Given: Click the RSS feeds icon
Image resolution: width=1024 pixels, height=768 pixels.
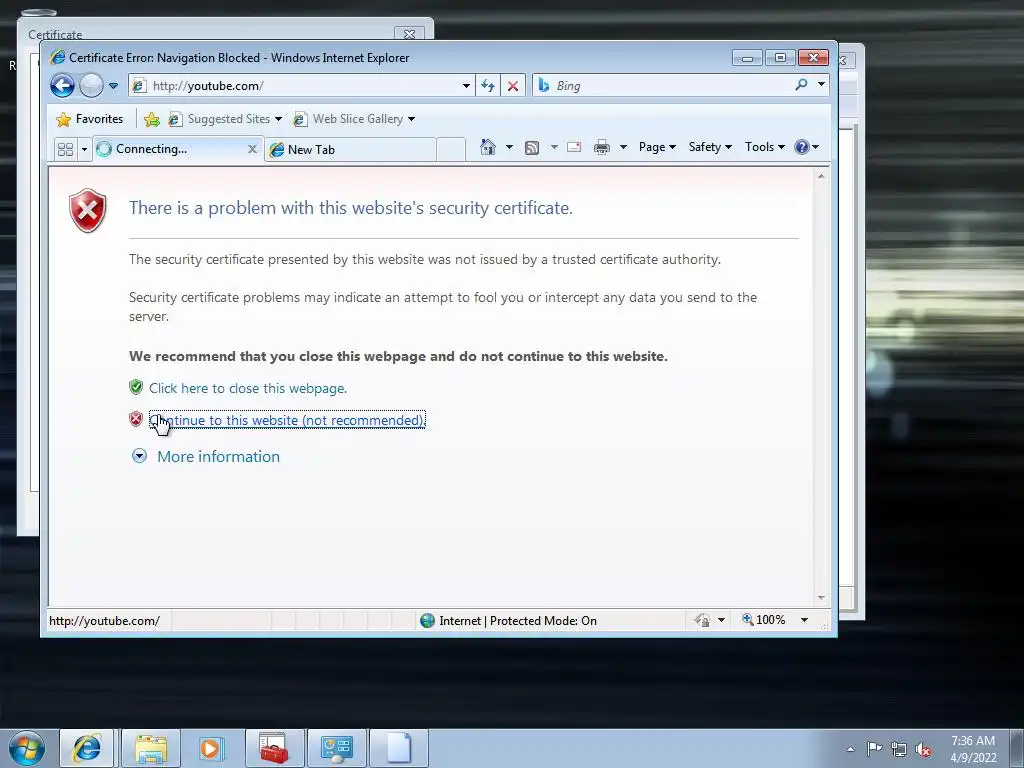Looking at the screenshot, I should click(532, 148).
